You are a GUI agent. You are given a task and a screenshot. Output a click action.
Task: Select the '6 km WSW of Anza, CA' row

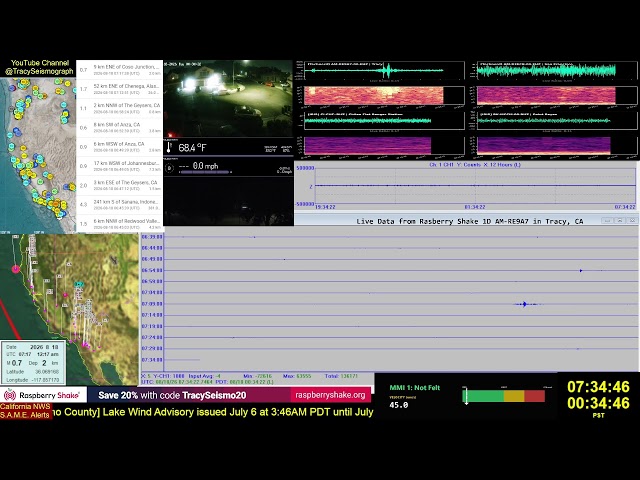click(120, 147)
